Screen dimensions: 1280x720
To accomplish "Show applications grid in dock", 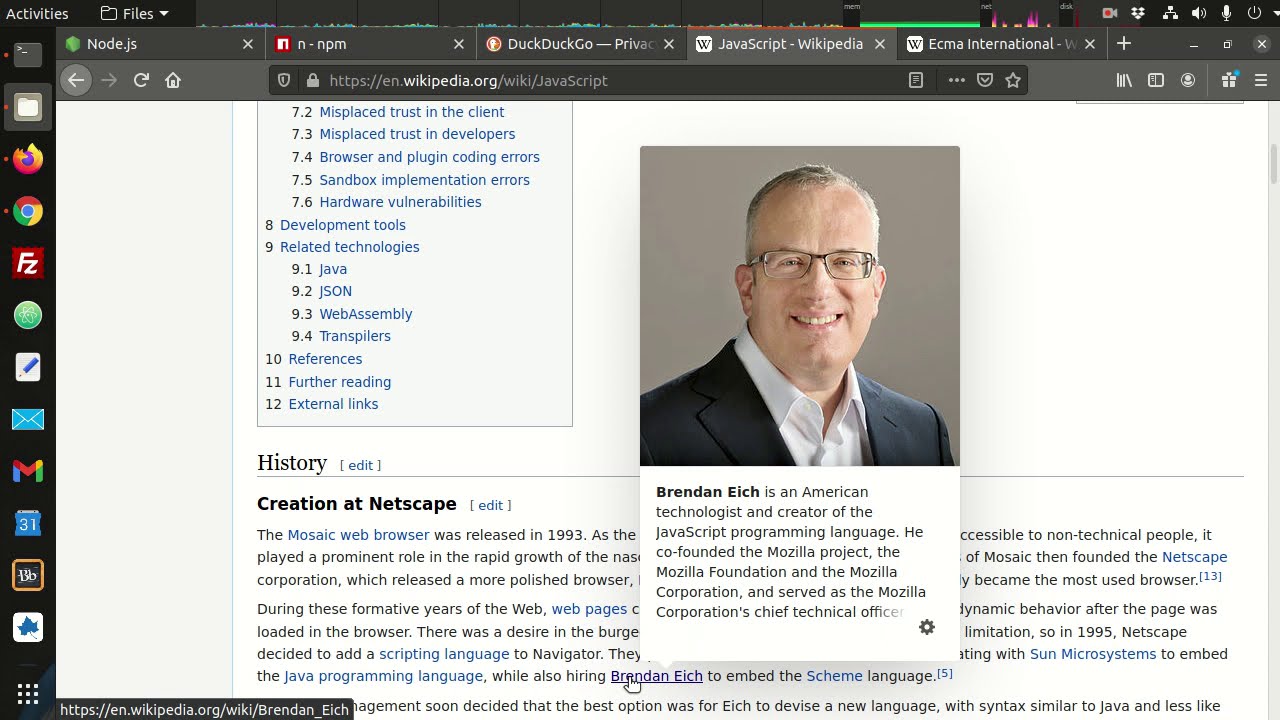I will (28, 693).
